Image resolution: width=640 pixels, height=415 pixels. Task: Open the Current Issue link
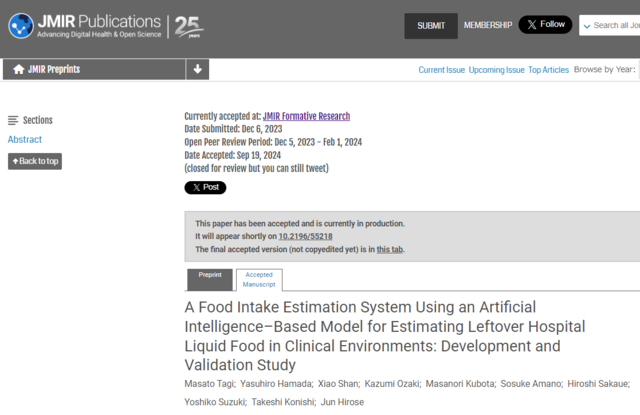(x=442, y=70)
